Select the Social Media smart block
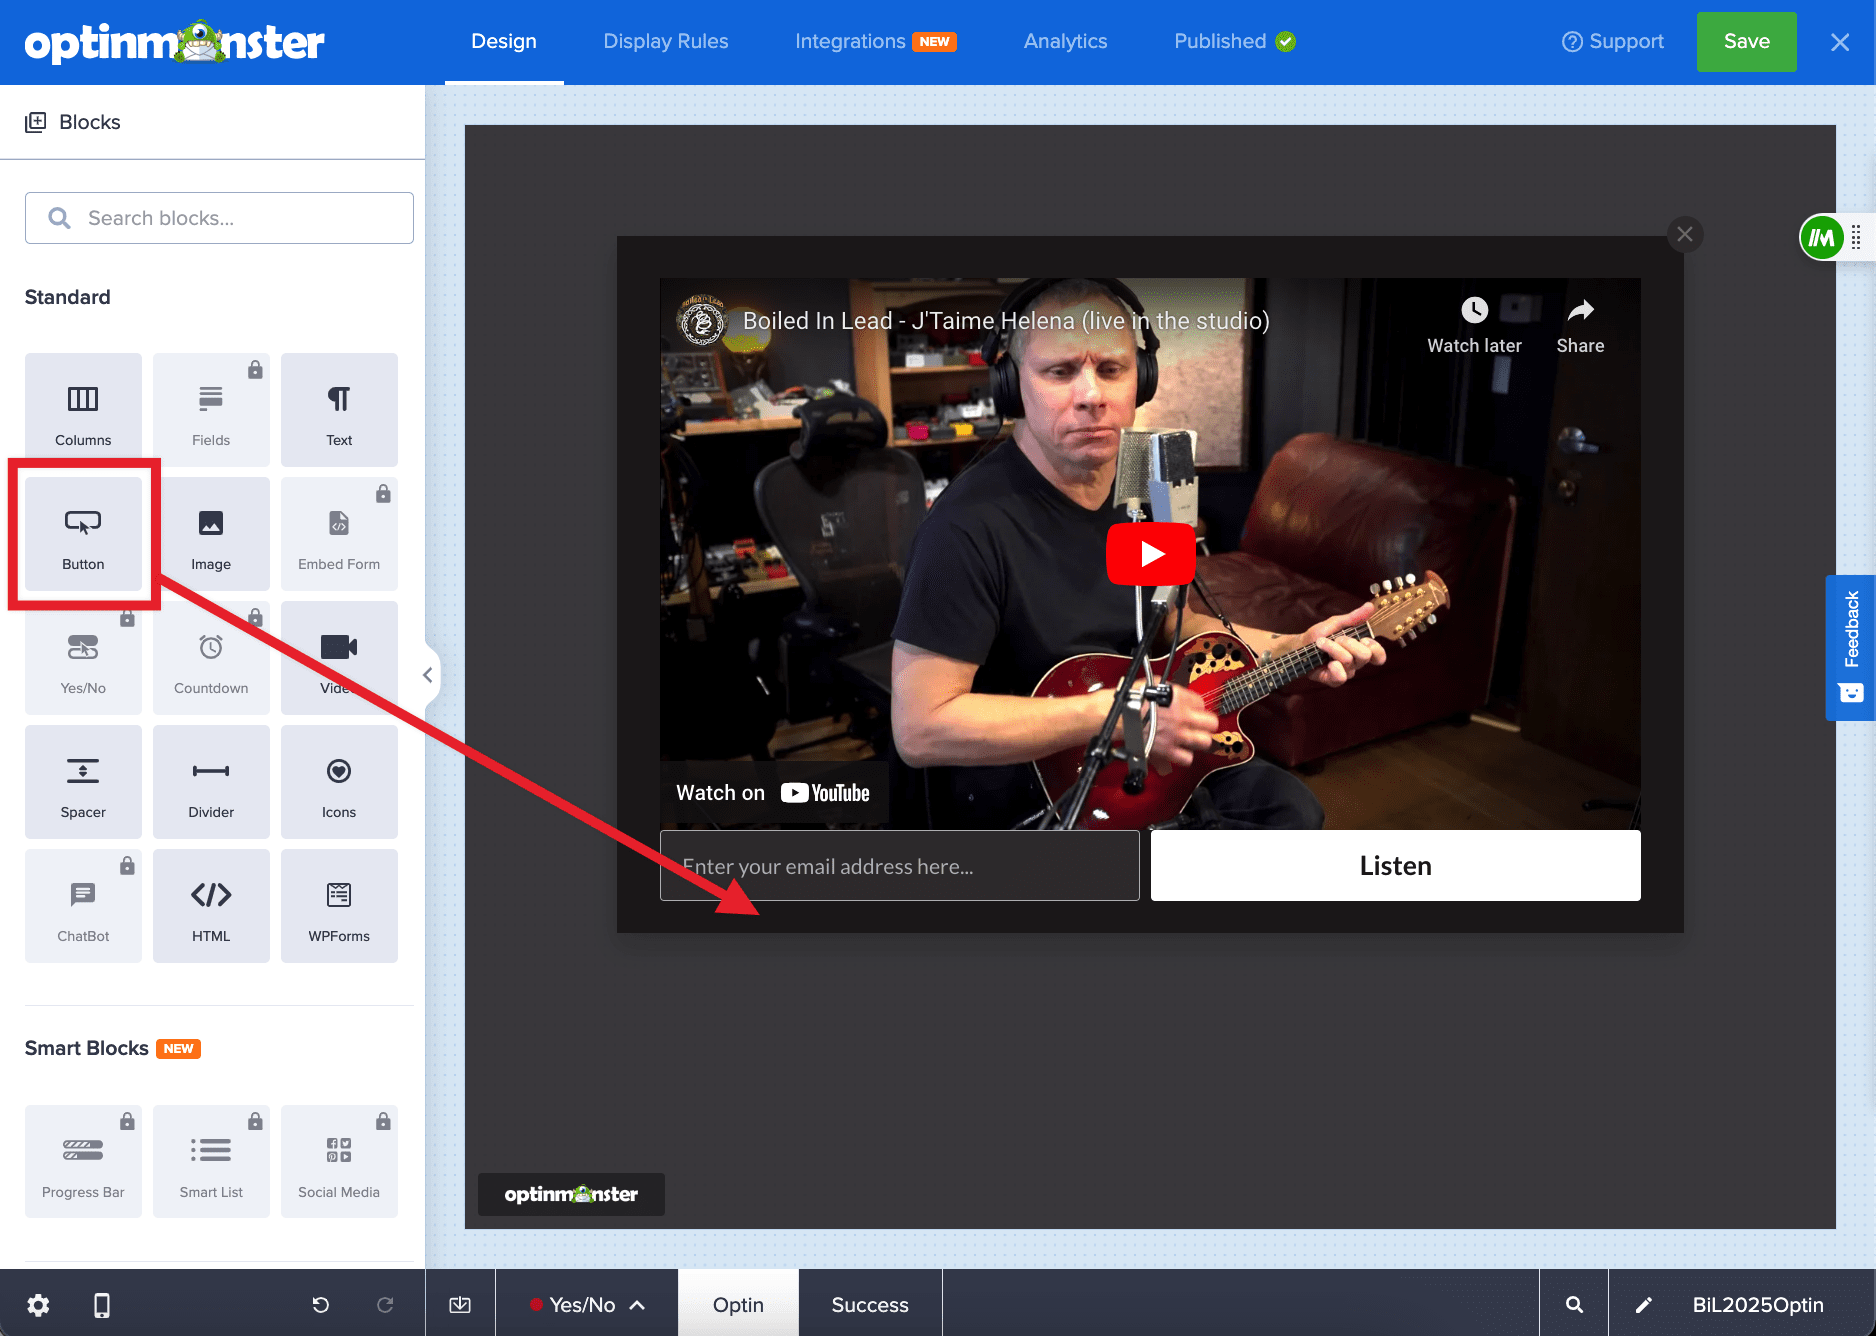 (x=339, y=1162)
